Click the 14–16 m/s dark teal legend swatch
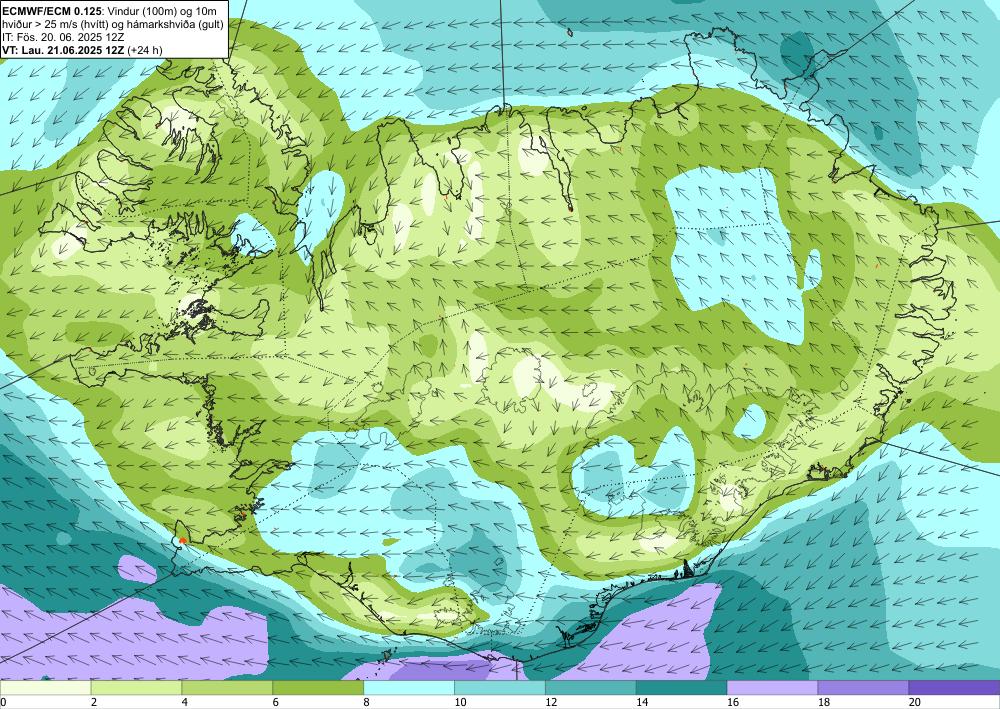Image resolution: width=1000 pixels, height=709 pixels. [x=681, y=688]
